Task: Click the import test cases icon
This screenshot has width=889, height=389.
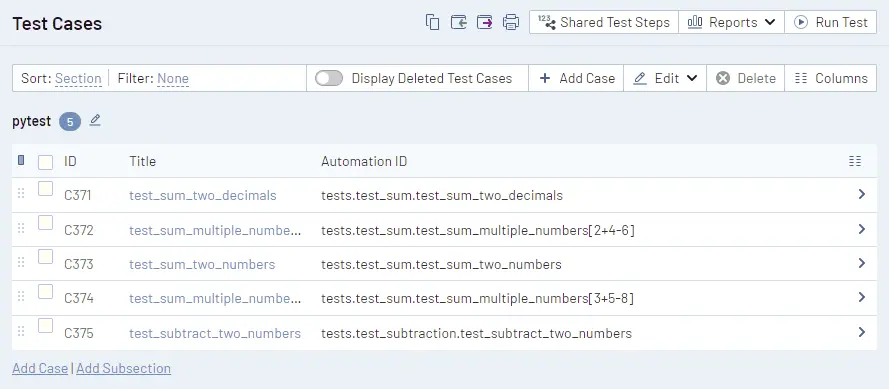Action: point(459,22)
